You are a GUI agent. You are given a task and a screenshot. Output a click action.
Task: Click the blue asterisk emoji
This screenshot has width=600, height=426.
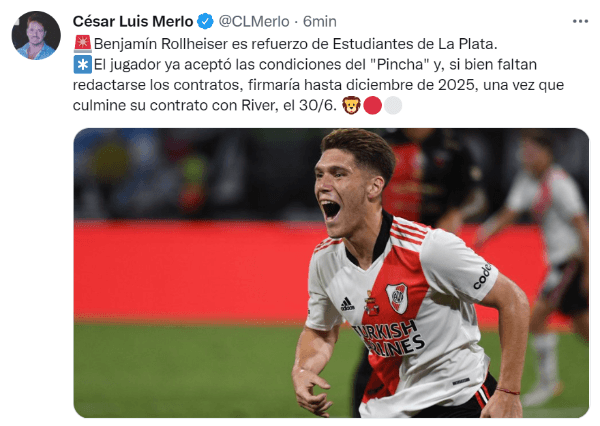(83, 64)
